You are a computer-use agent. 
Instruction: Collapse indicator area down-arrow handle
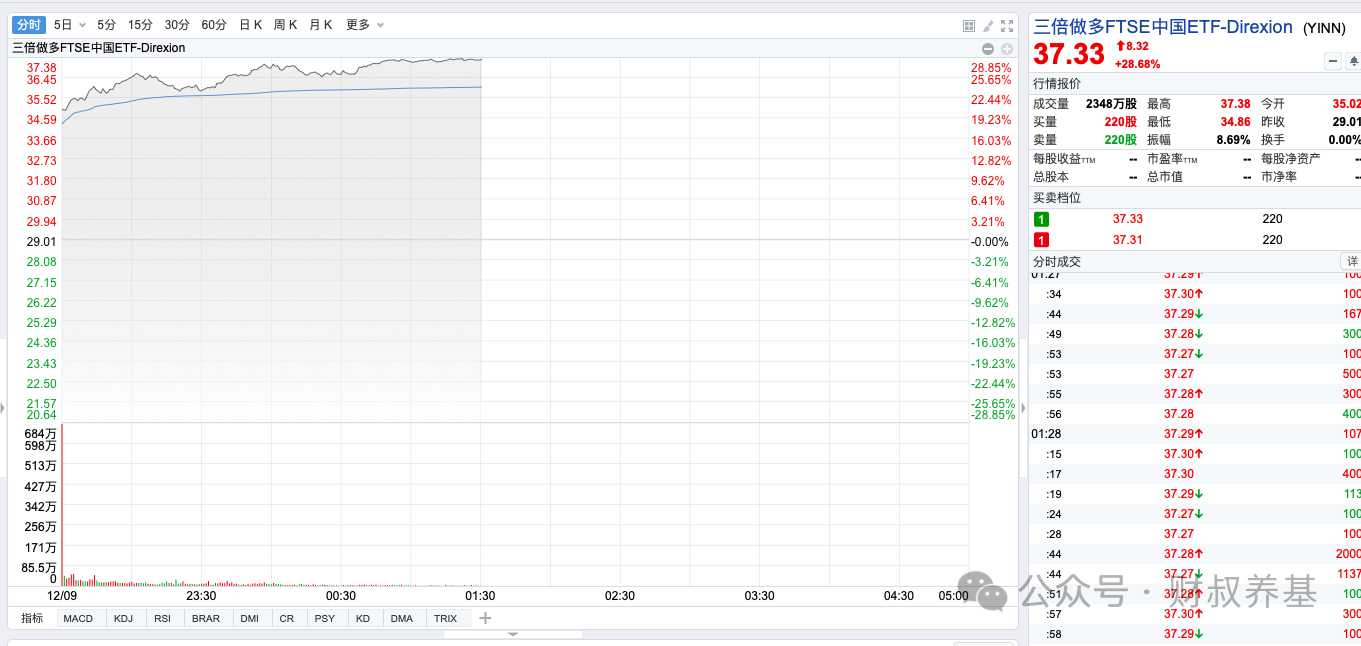coord(513,634)
